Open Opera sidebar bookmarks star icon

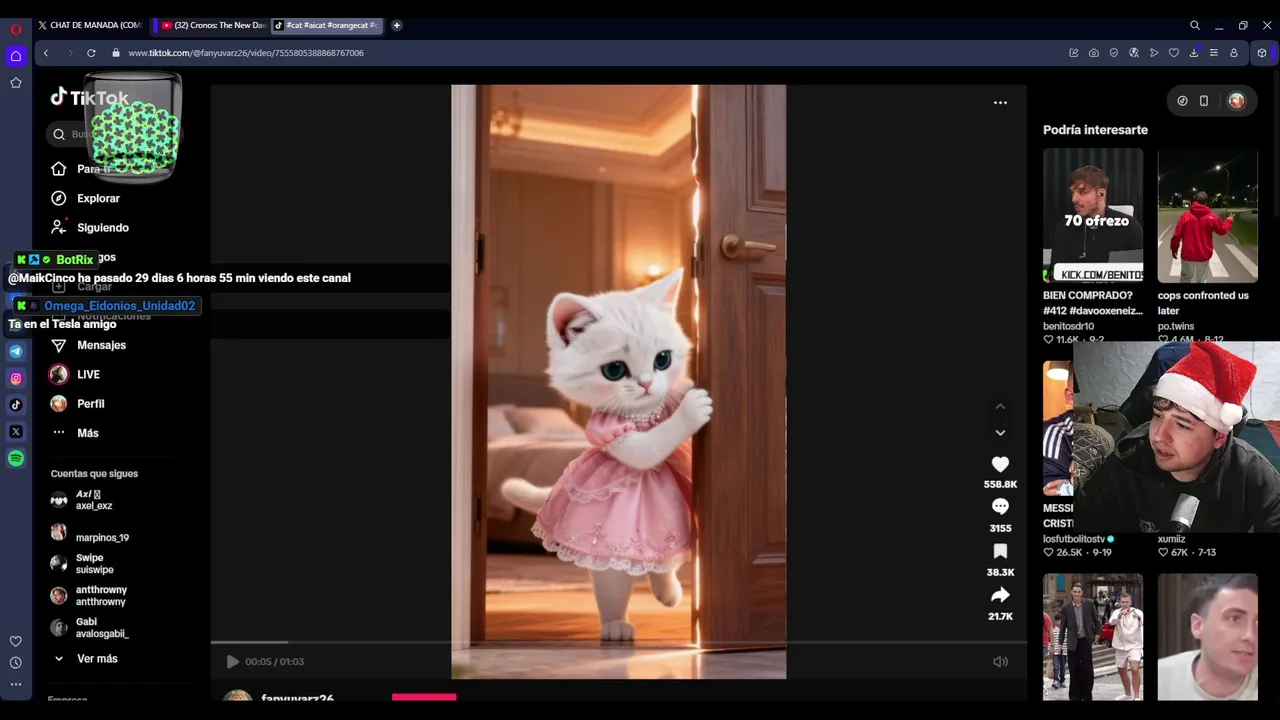point(16,83)
